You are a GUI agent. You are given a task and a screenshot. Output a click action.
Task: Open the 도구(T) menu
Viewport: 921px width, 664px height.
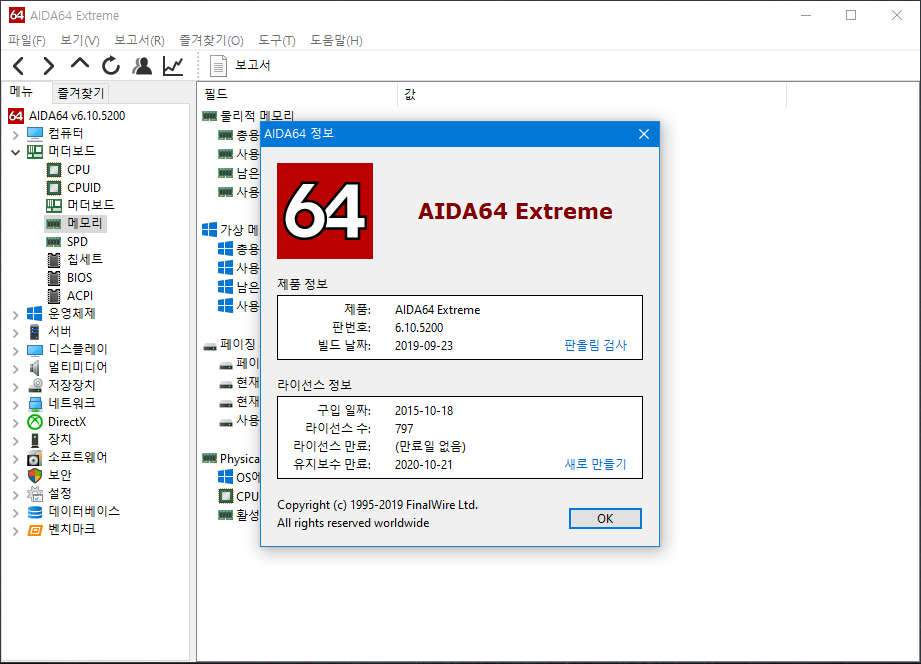click(x=277, y=41)
